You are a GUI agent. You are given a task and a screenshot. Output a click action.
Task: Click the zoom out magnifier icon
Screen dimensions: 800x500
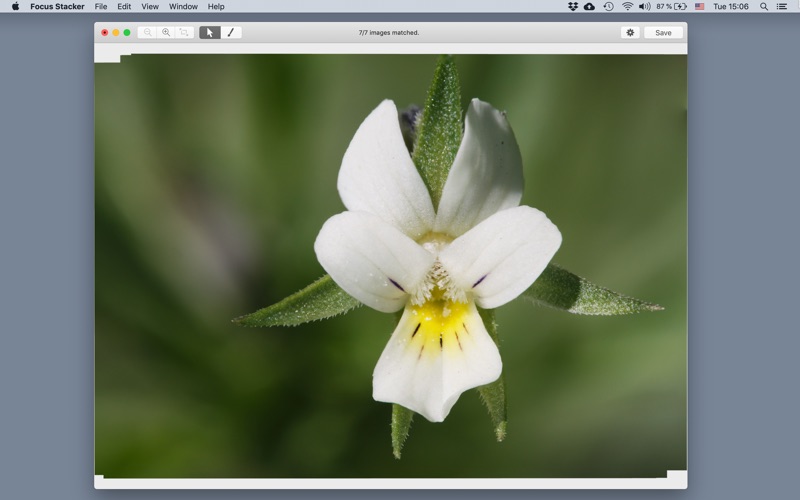click(x=147, y=32)
